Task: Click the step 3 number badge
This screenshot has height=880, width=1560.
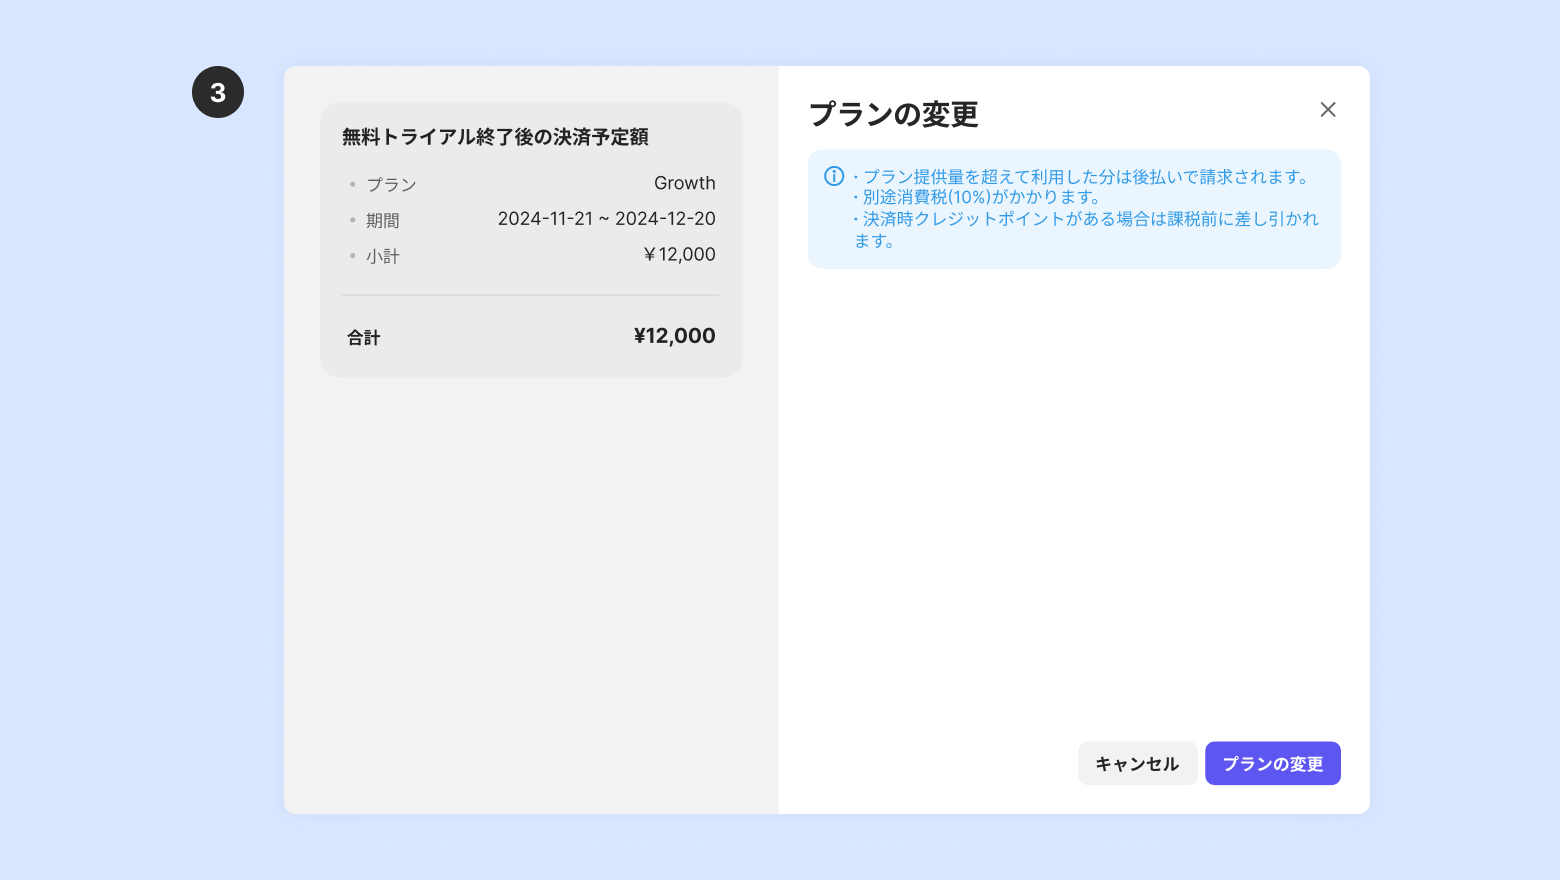Action: tap(218, 92)
